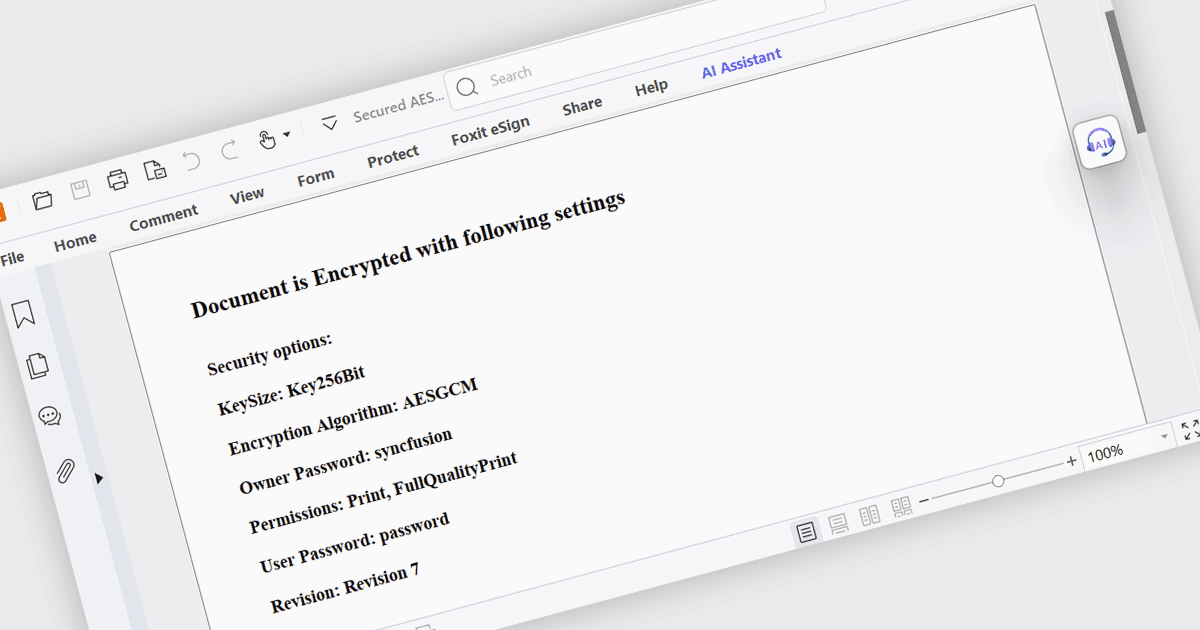The width and height of the screenshot is (1200, 630).
Task: Open the Help tab
Action: point(651,88)
